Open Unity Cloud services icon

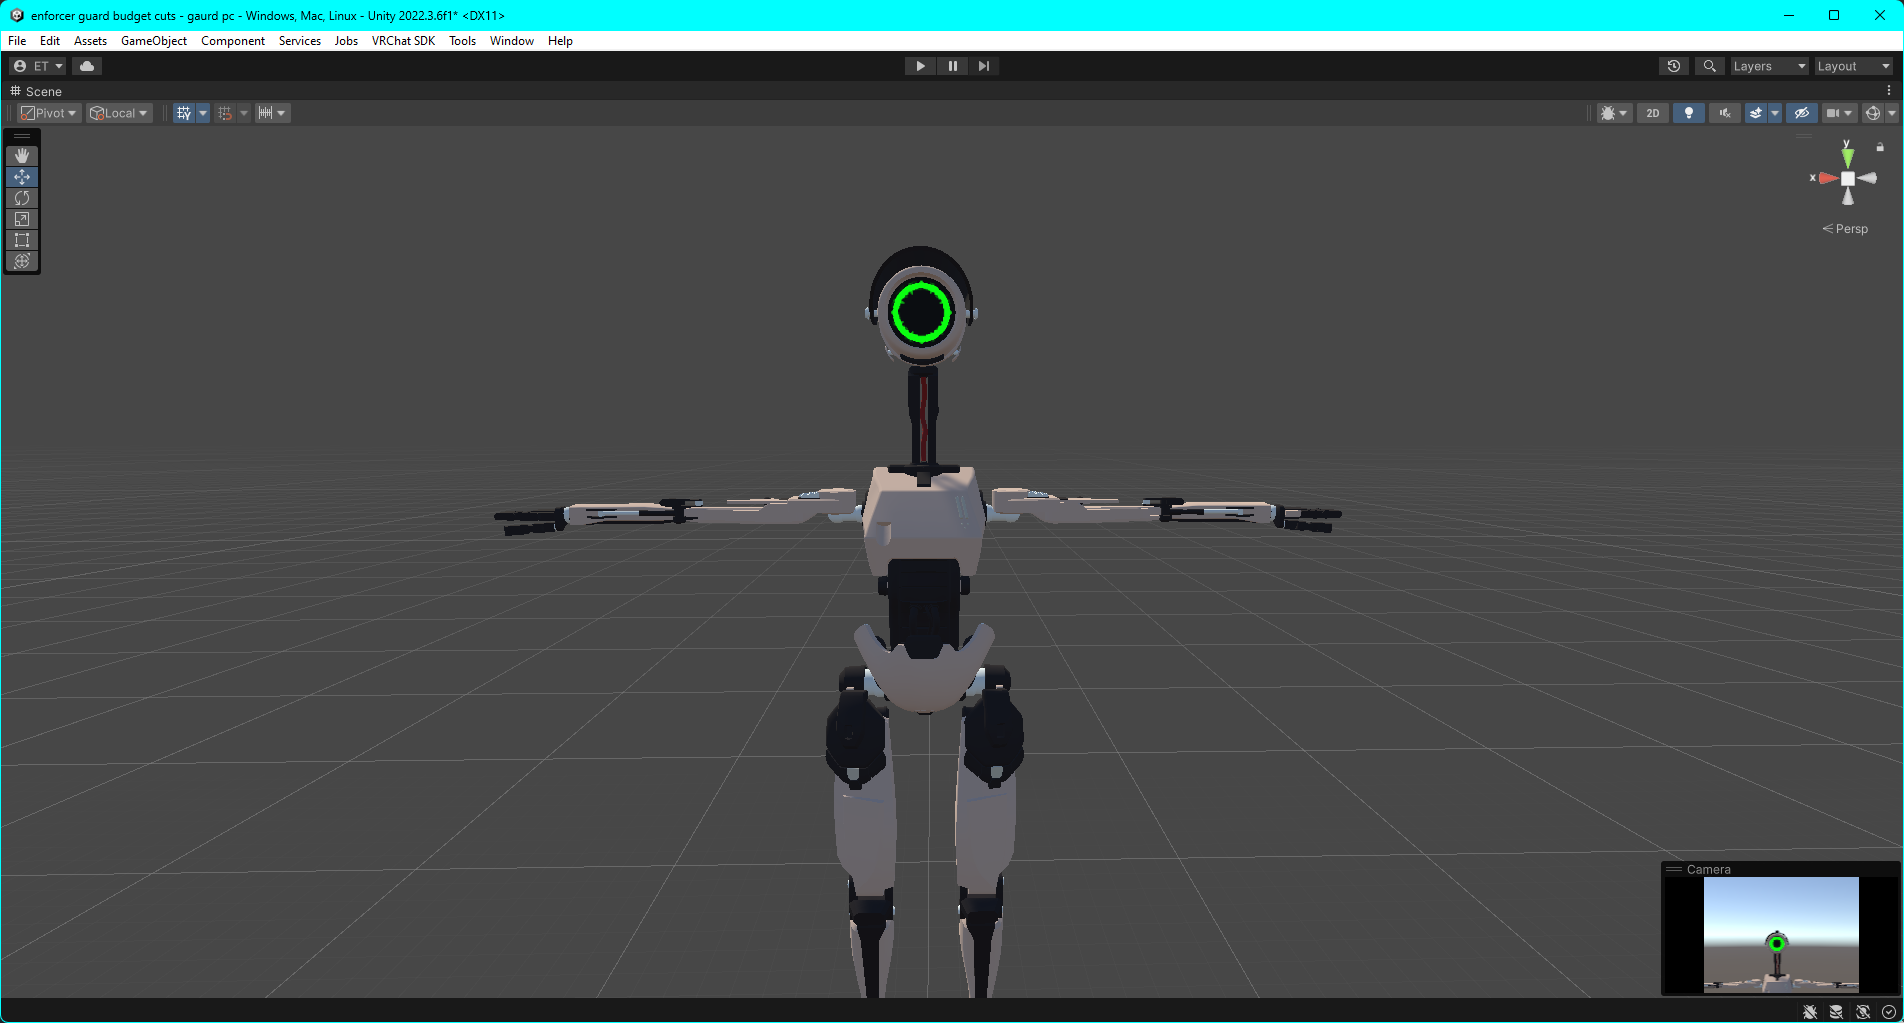click(87, 66)
